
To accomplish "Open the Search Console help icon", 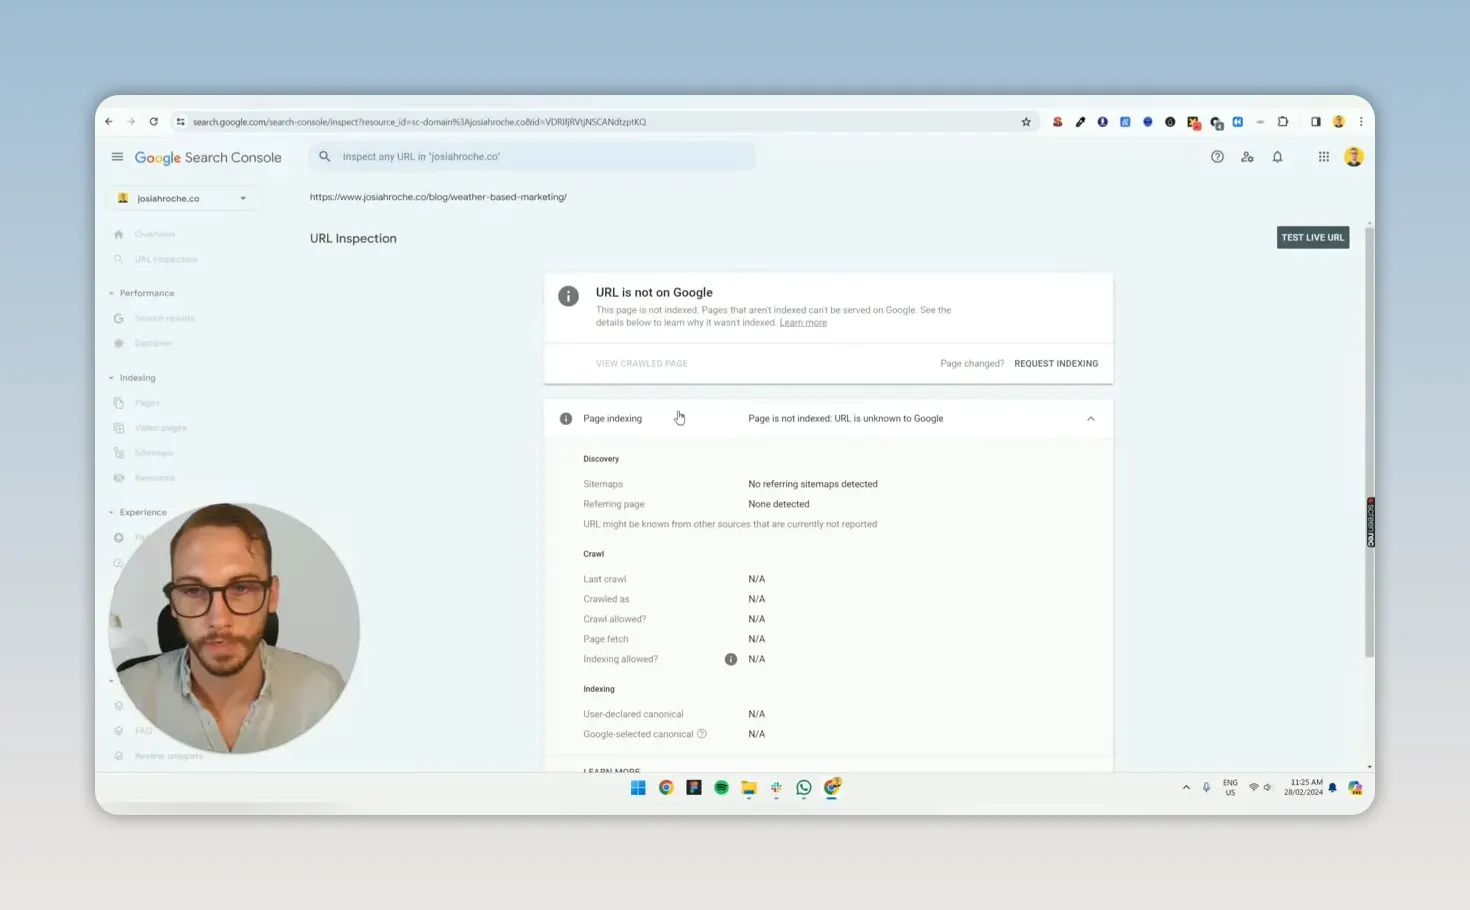I will point(1217,157).
